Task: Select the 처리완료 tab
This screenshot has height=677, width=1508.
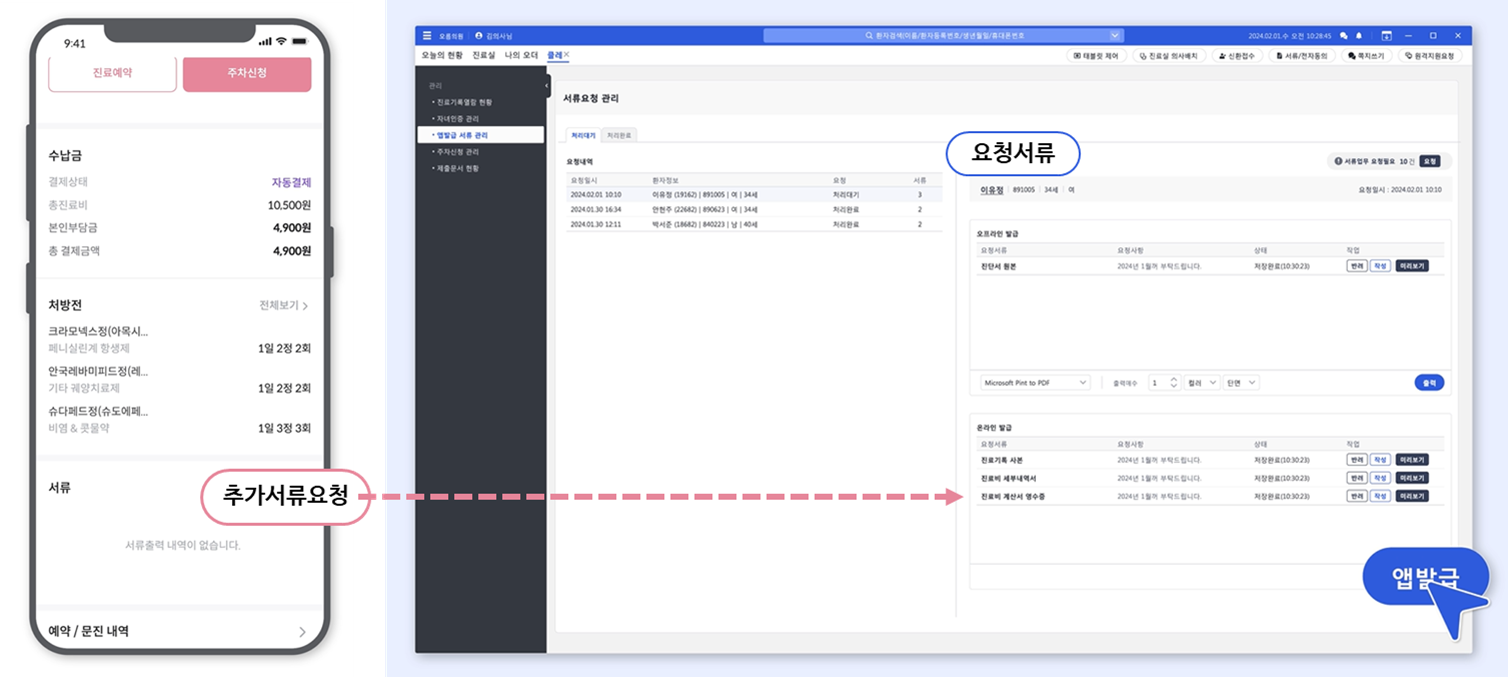Action: click(618, 135)
